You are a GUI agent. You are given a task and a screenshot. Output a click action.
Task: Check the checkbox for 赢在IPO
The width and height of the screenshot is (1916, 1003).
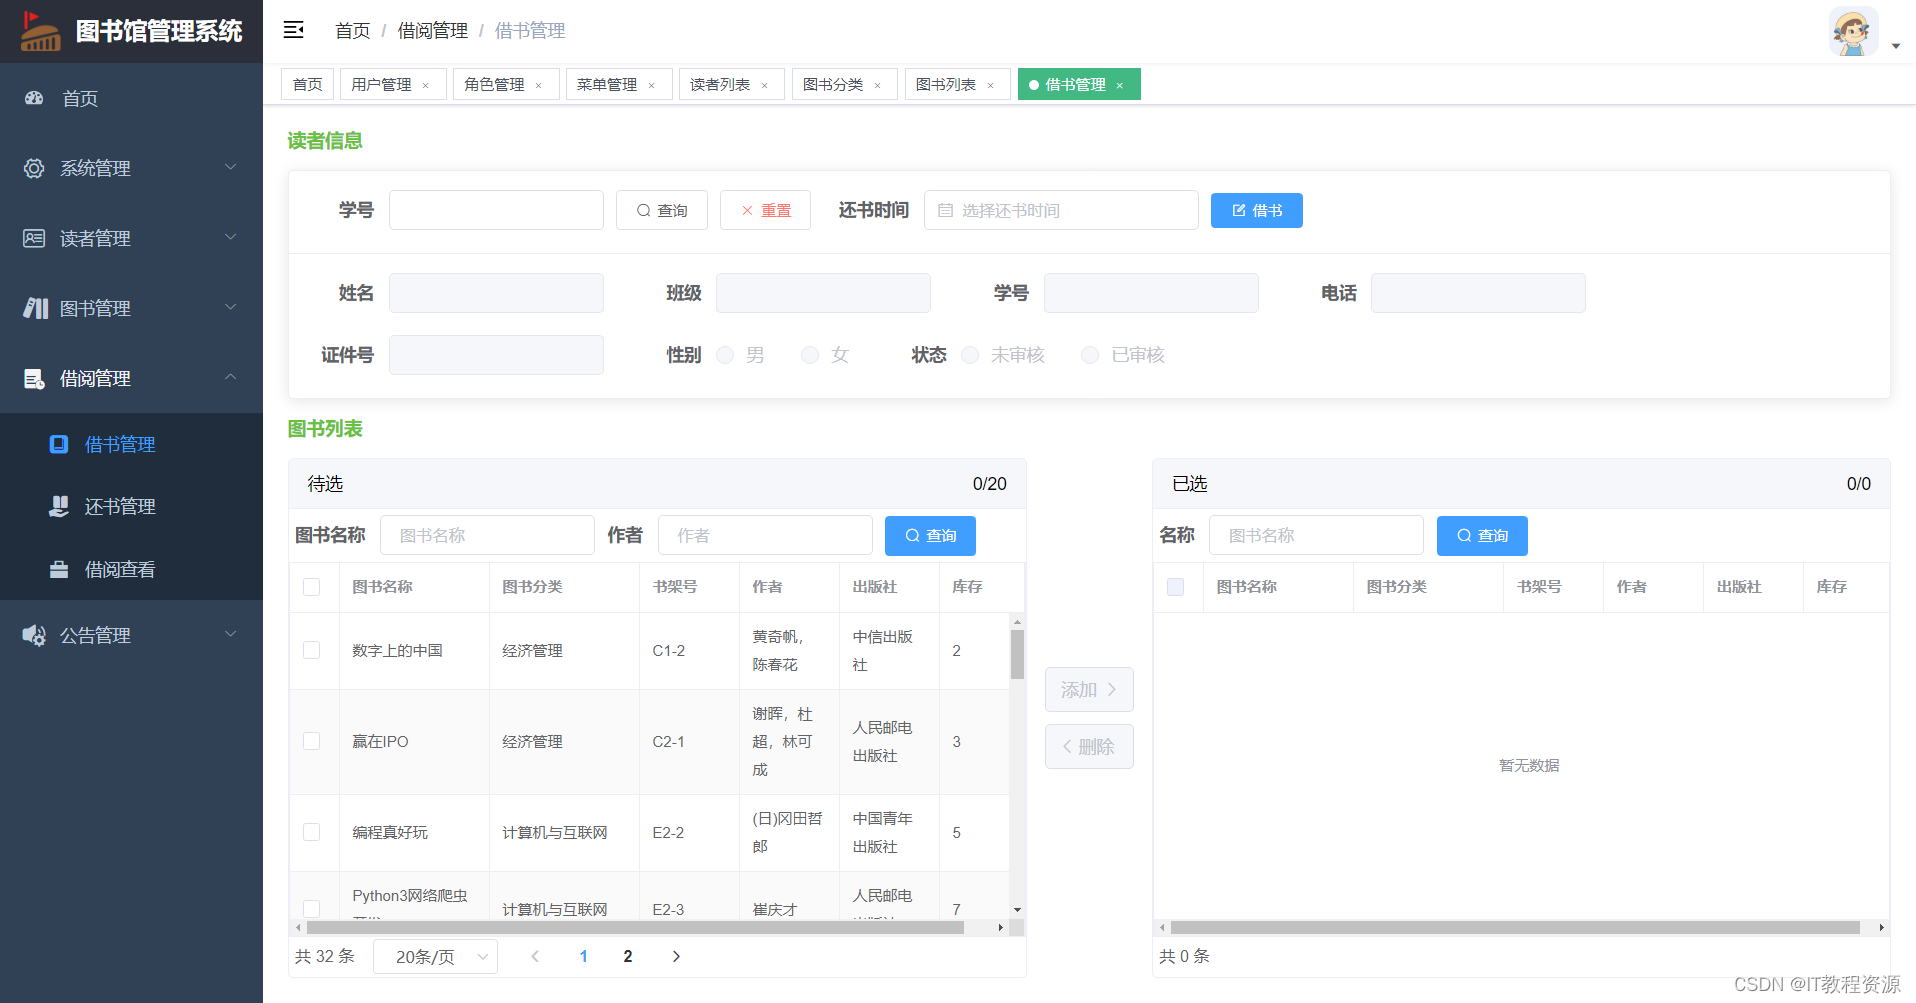point(312,741)
